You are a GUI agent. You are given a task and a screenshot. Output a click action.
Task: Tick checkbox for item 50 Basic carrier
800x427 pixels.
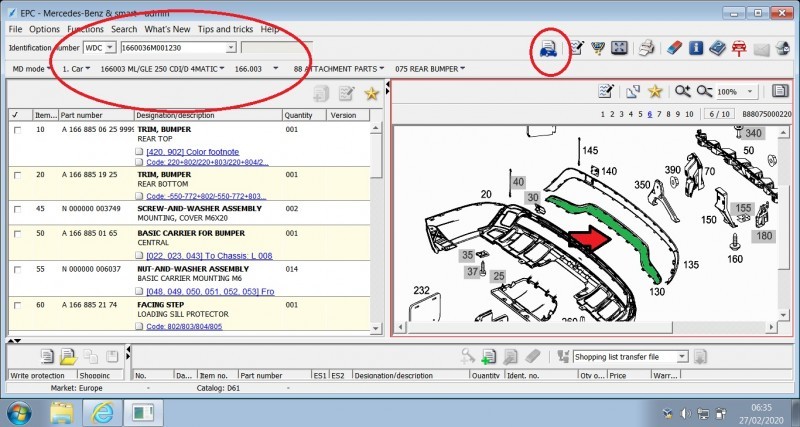(17, 234)
